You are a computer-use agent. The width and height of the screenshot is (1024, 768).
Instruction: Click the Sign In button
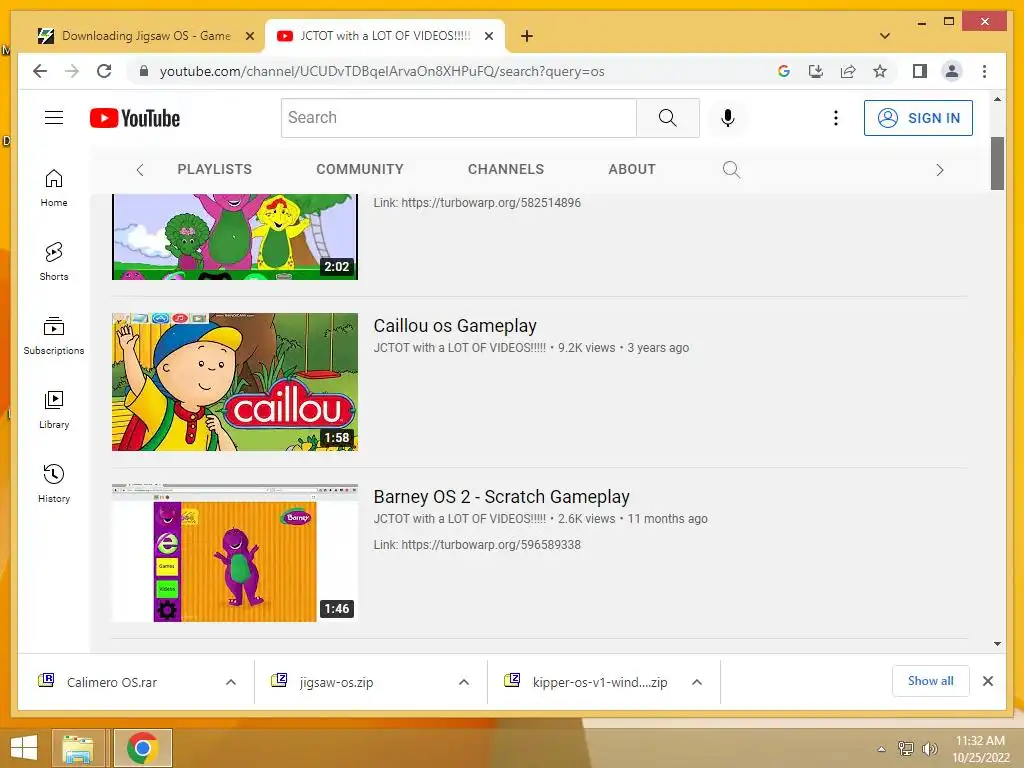coord(918,118)
